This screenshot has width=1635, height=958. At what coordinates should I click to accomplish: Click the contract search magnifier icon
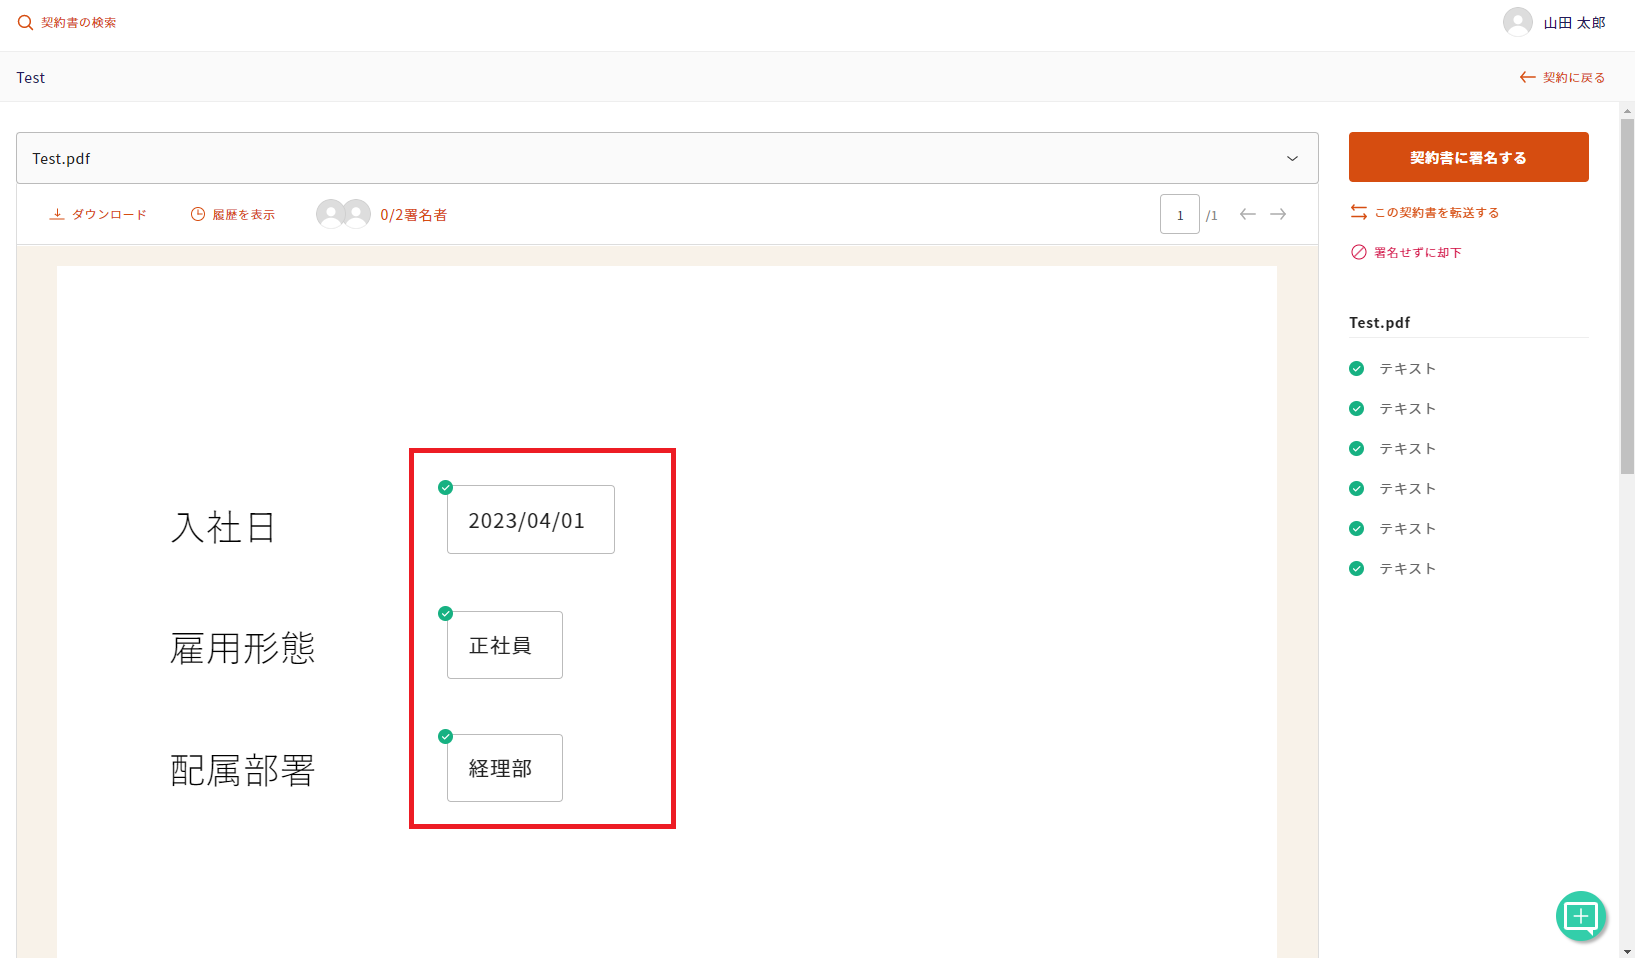(x=25, y=23)
